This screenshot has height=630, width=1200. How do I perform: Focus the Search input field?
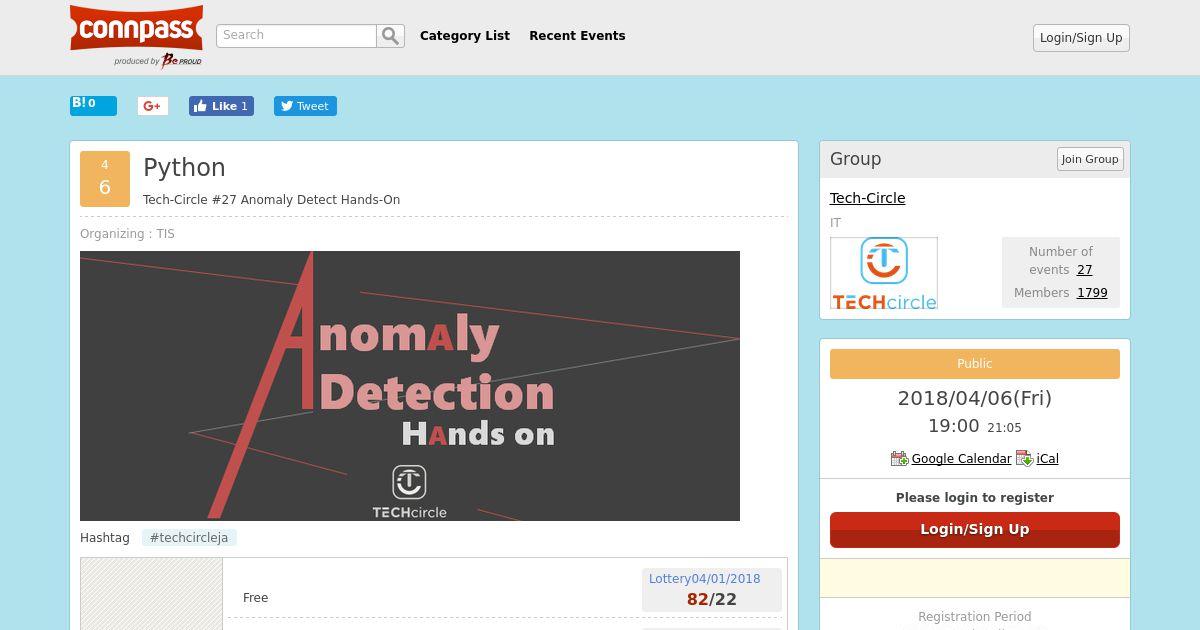point(297,36)
